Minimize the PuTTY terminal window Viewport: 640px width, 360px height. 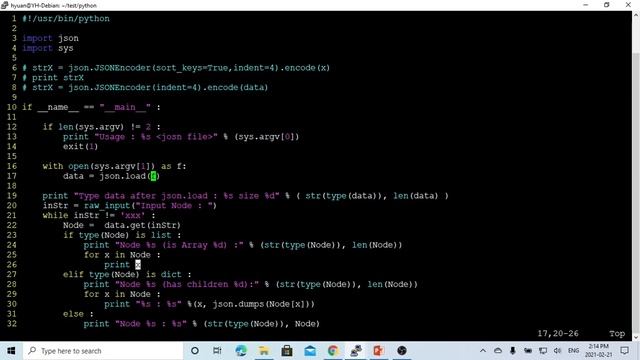pyautogui.click(x=586, y=5)
